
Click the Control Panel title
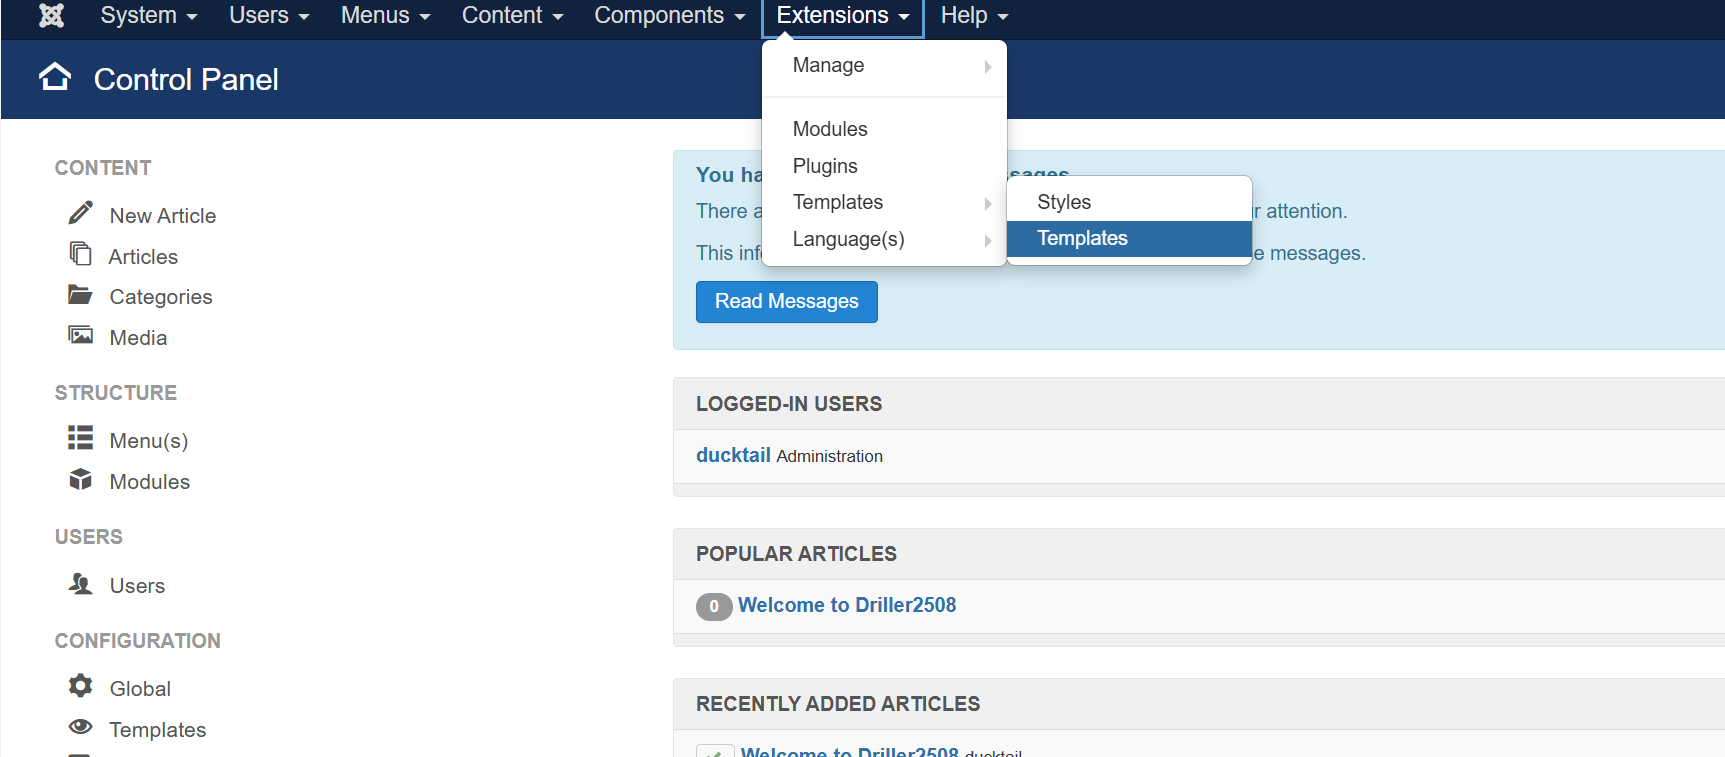186,79
